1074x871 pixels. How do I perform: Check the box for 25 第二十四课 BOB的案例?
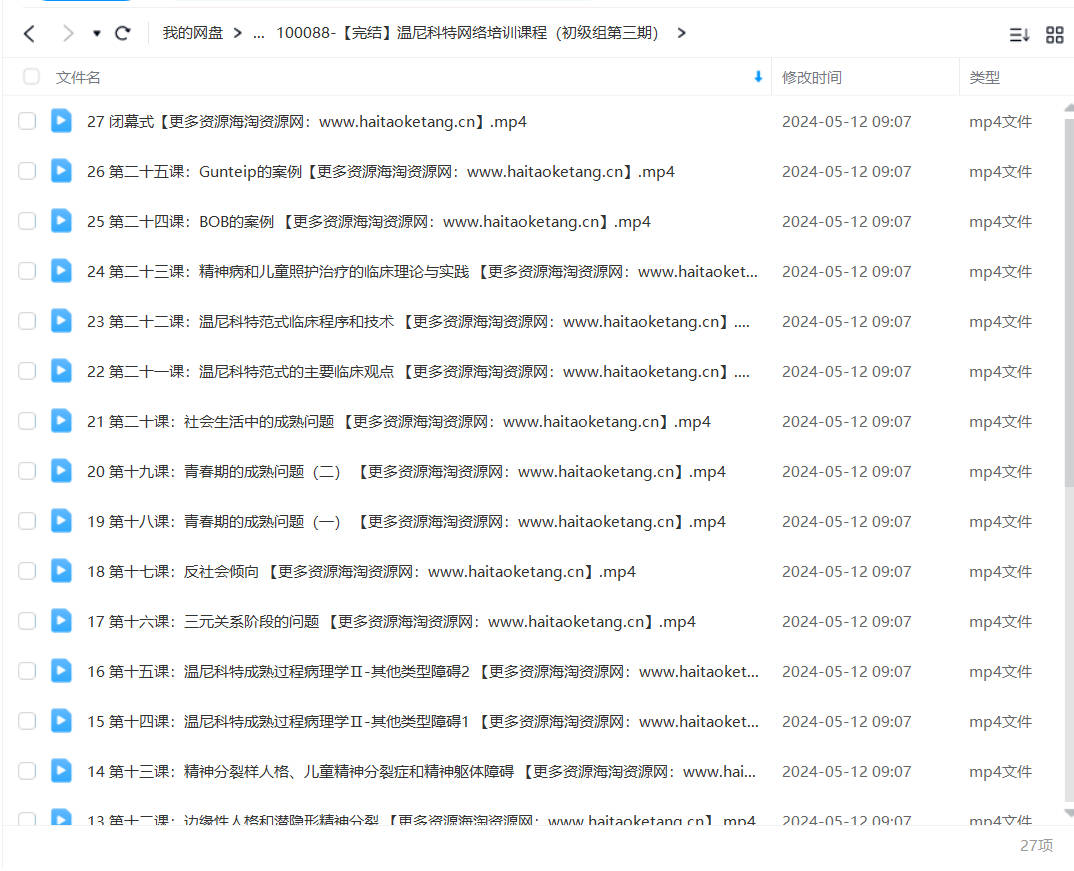27,221
